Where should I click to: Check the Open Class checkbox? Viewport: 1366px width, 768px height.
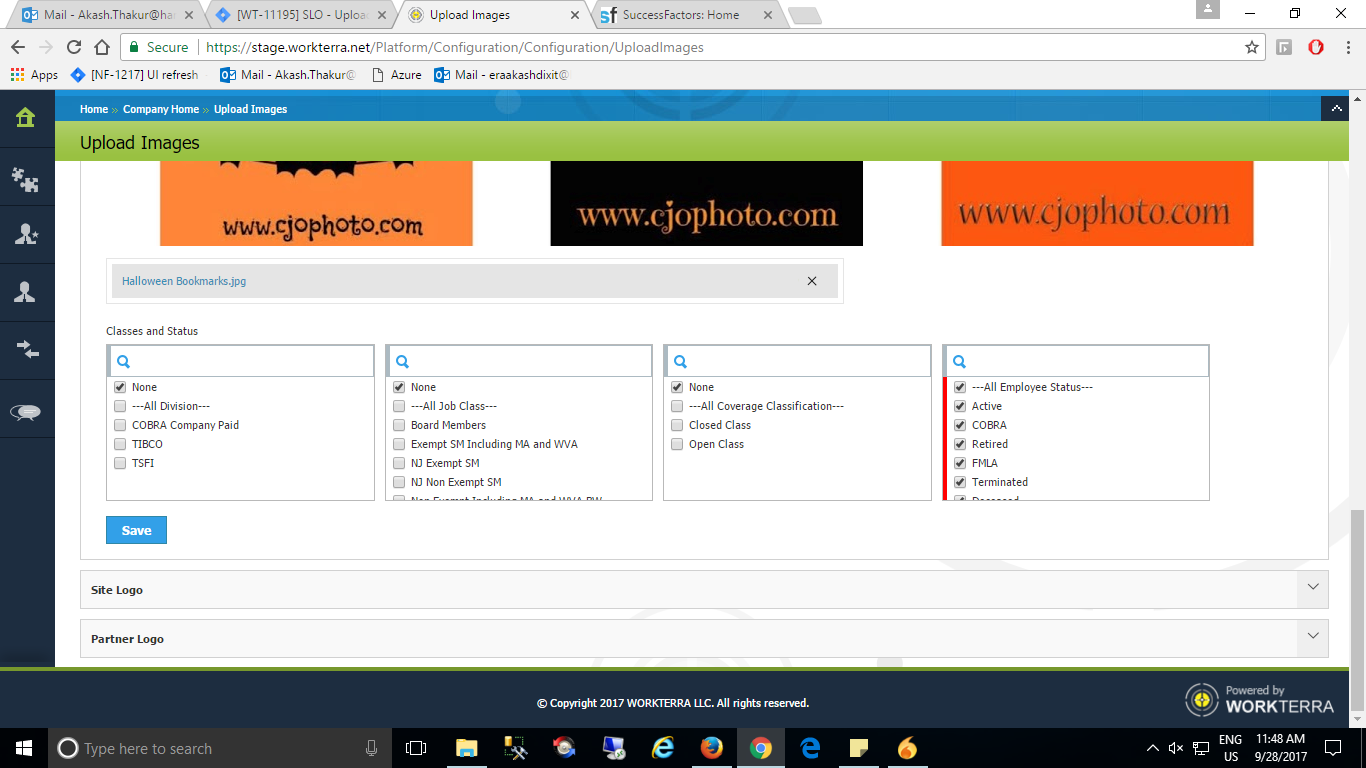coord(677,444)
